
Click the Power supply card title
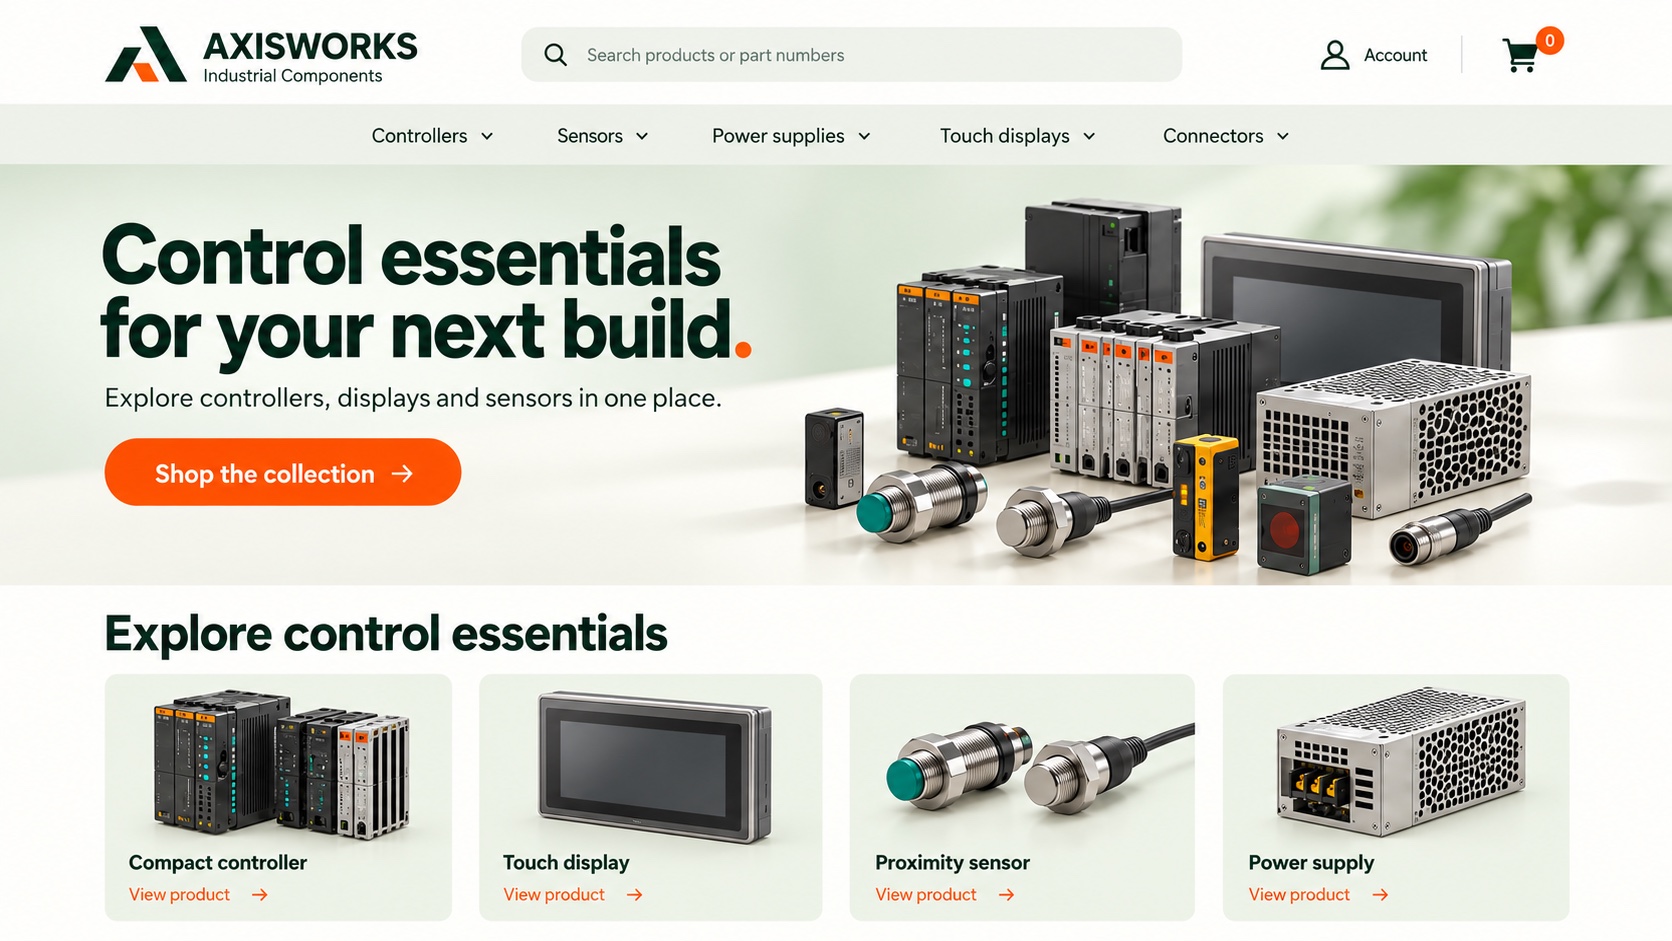tap(1311, 862)
